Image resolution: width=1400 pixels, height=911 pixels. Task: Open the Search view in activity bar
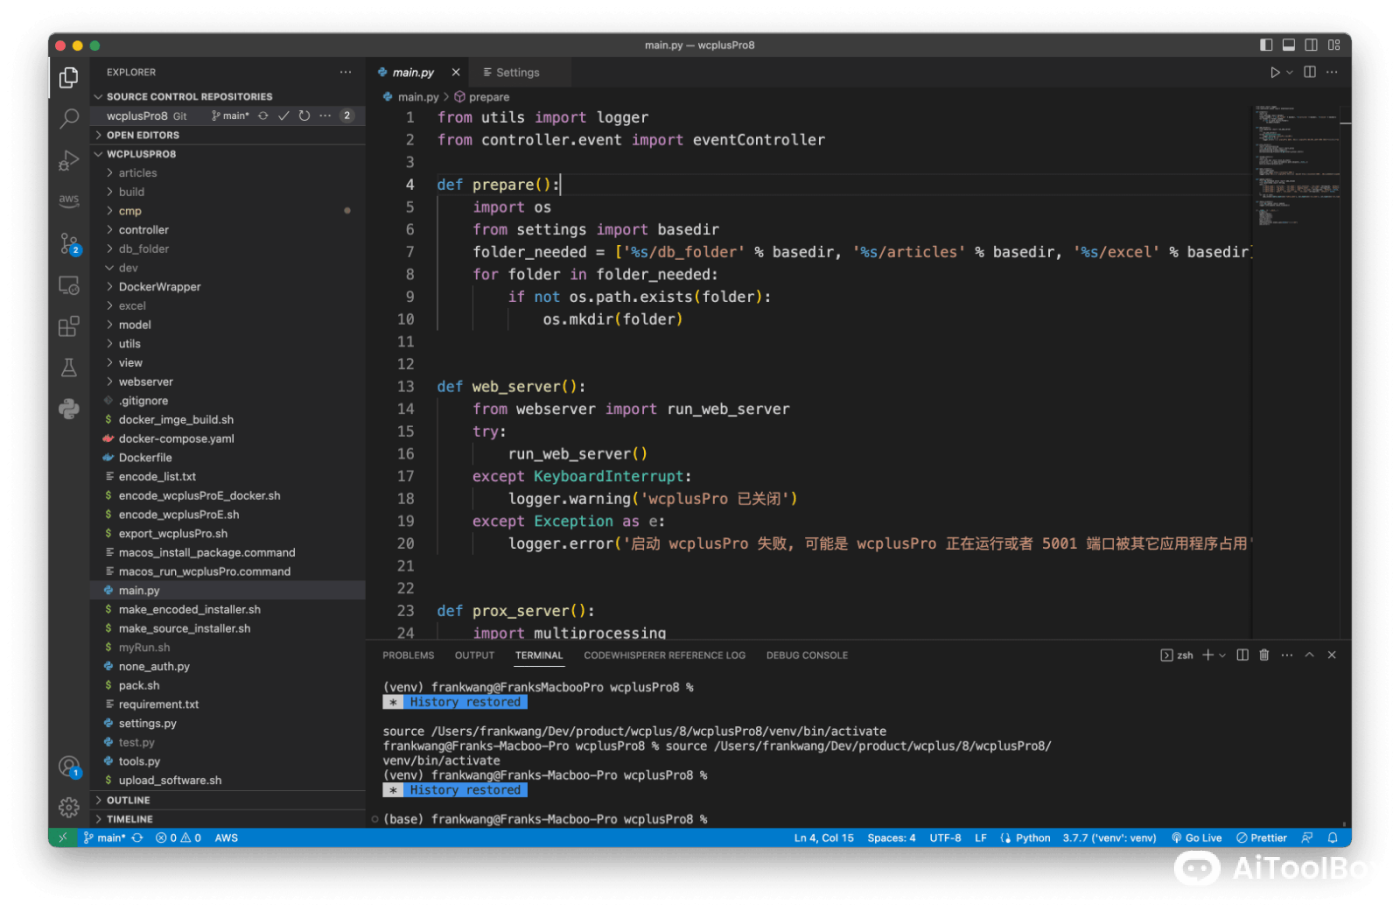69,119
